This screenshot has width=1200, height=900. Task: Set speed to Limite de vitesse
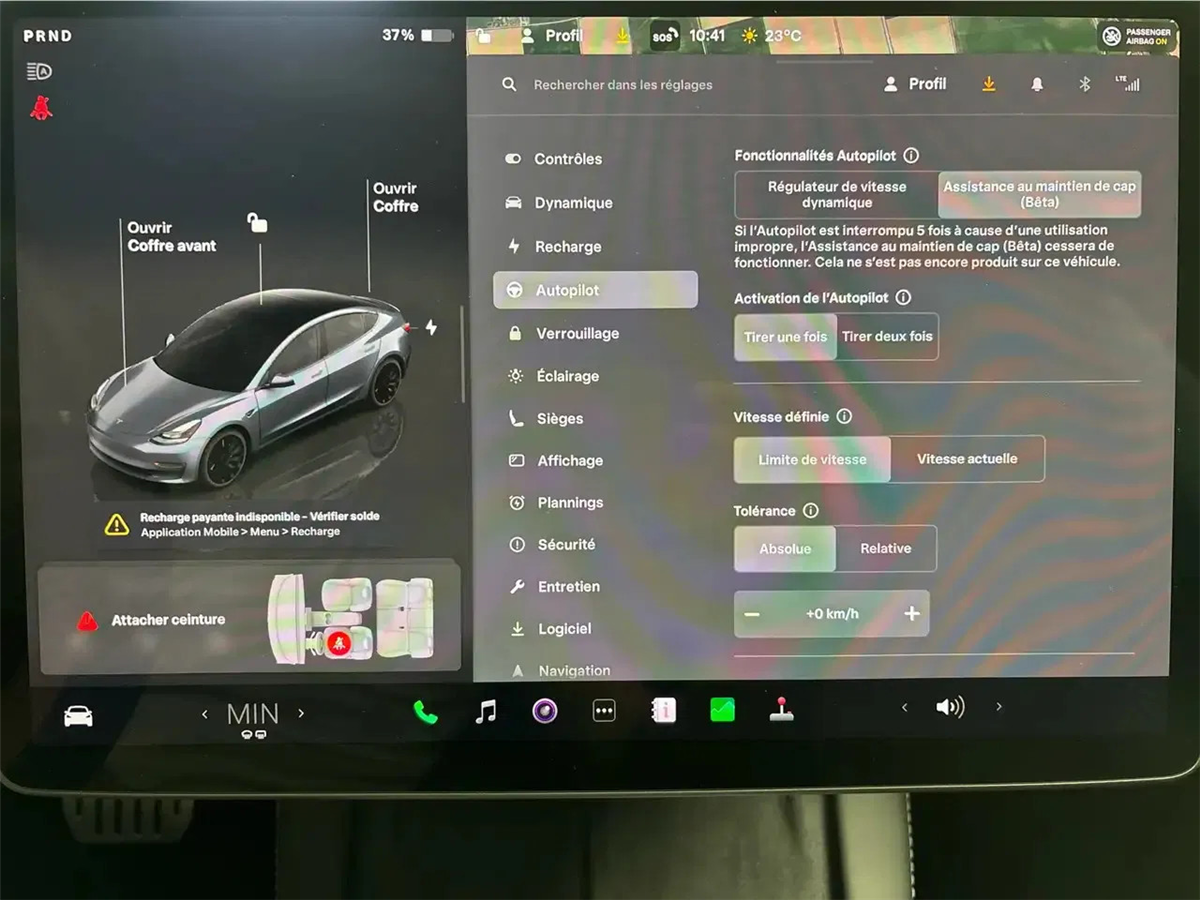[812, 460]
